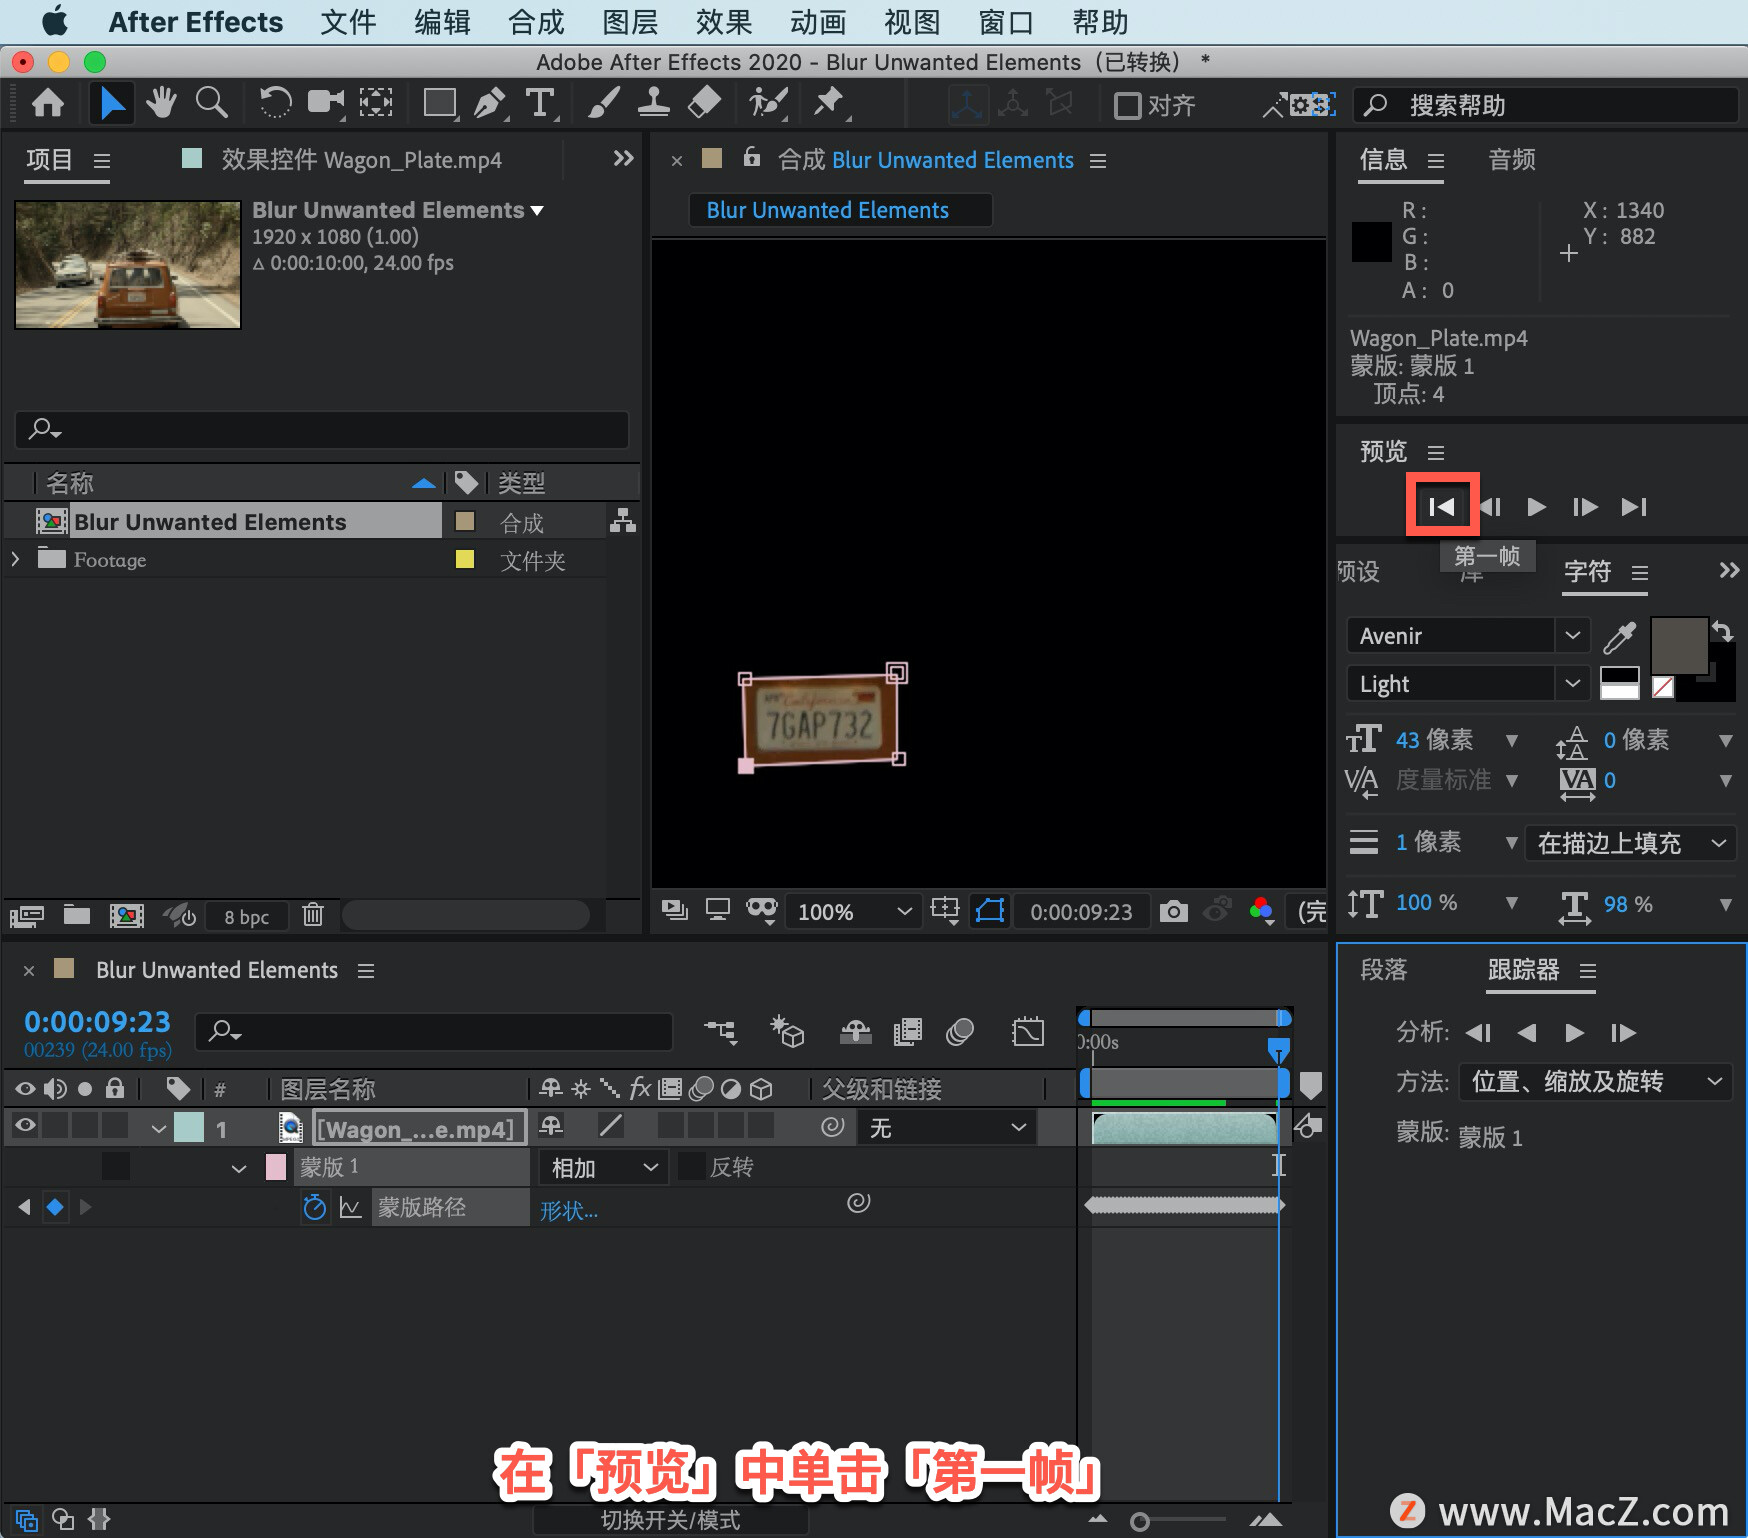Select the Unified Camera tool
1748x1538 pixels.
click(x=325, y=103)
